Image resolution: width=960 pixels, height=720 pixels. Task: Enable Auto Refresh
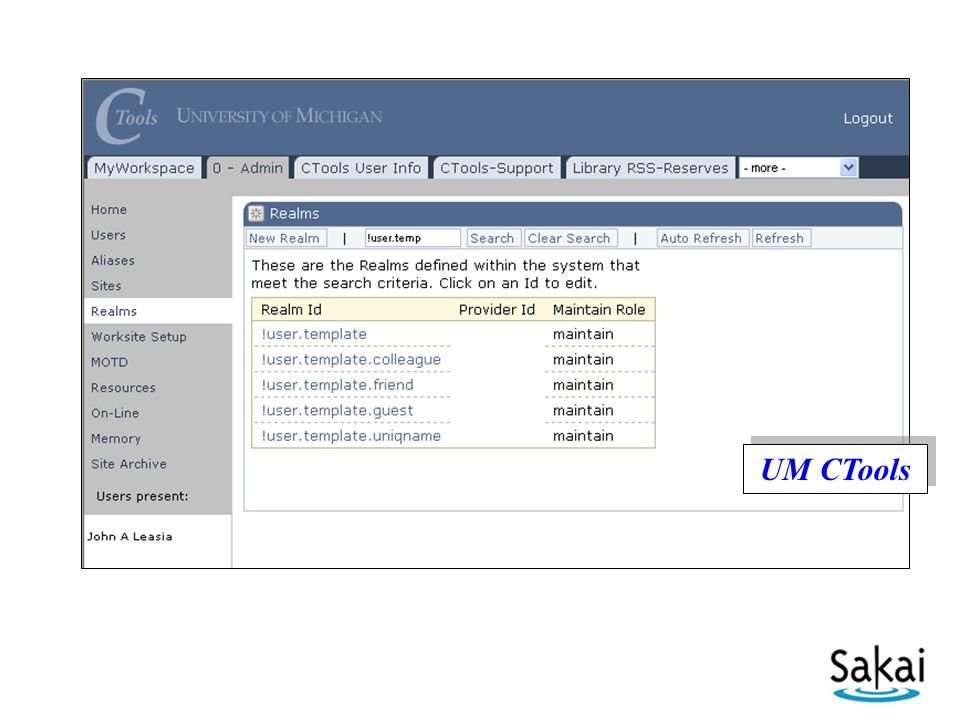coord(701,238)
